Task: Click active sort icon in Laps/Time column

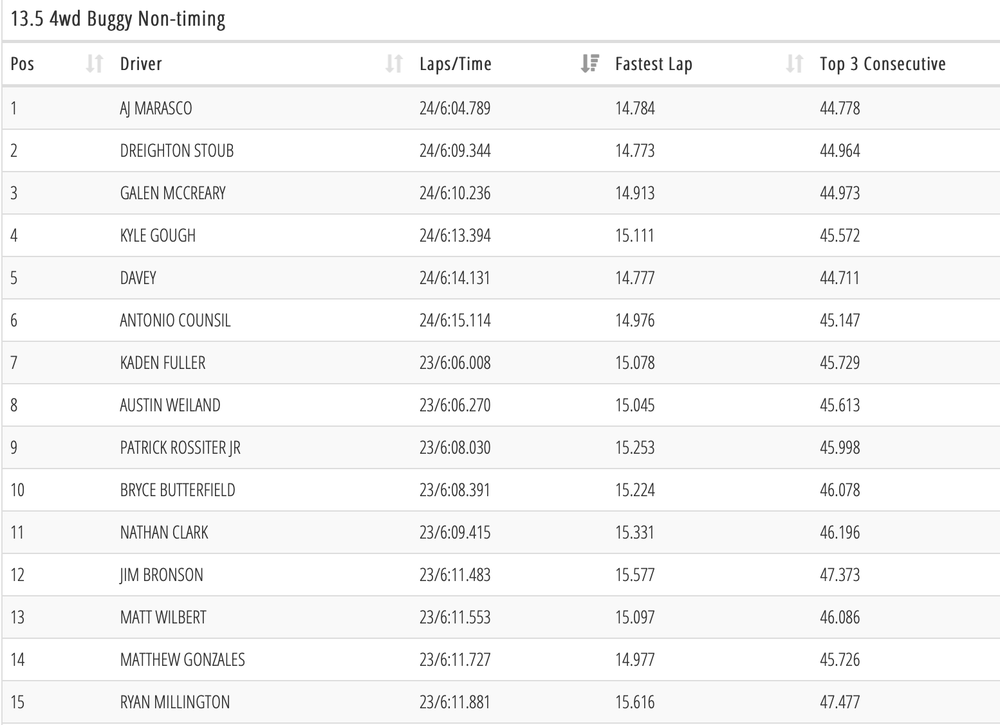Action: [590, 64]
